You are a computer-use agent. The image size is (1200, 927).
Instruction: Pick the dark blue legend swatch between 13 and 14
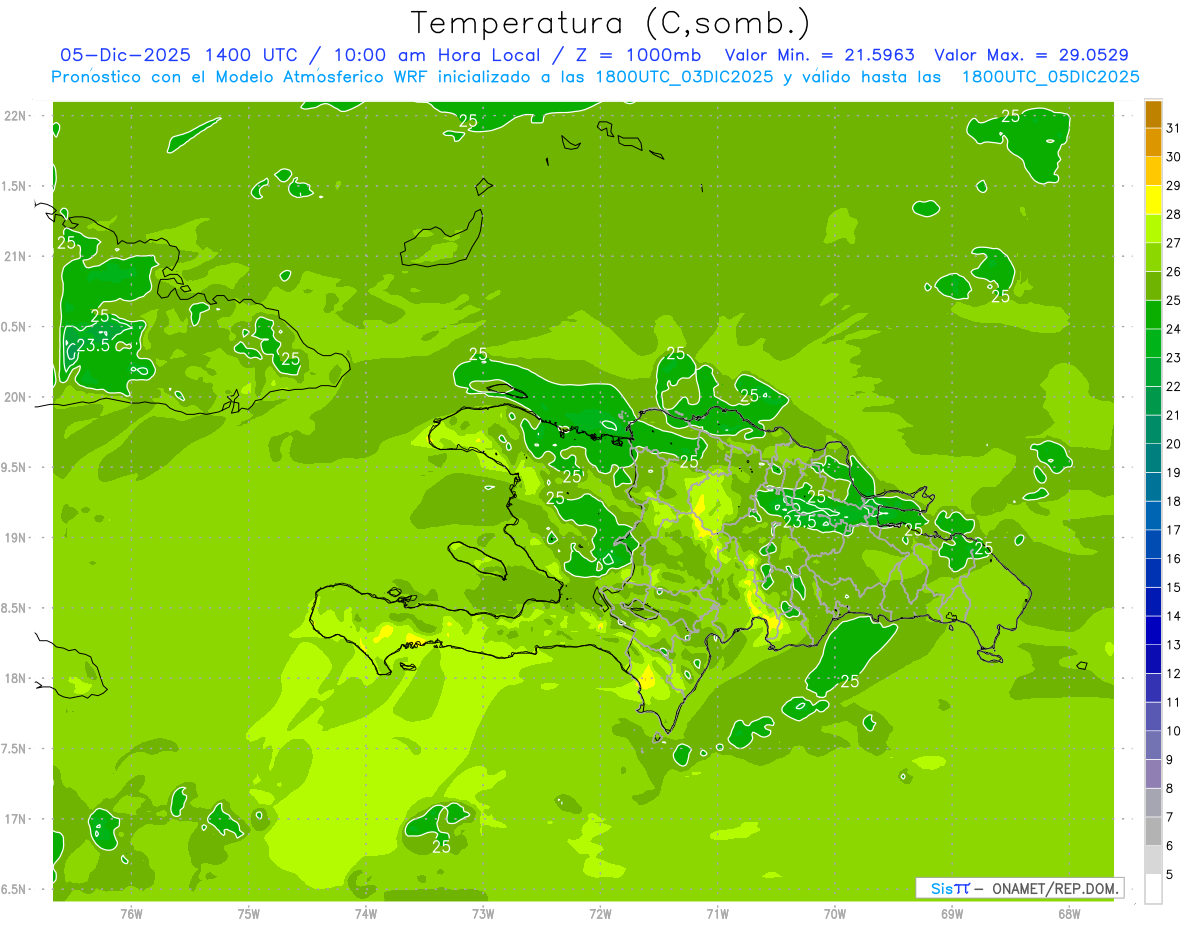(1153, 630)
